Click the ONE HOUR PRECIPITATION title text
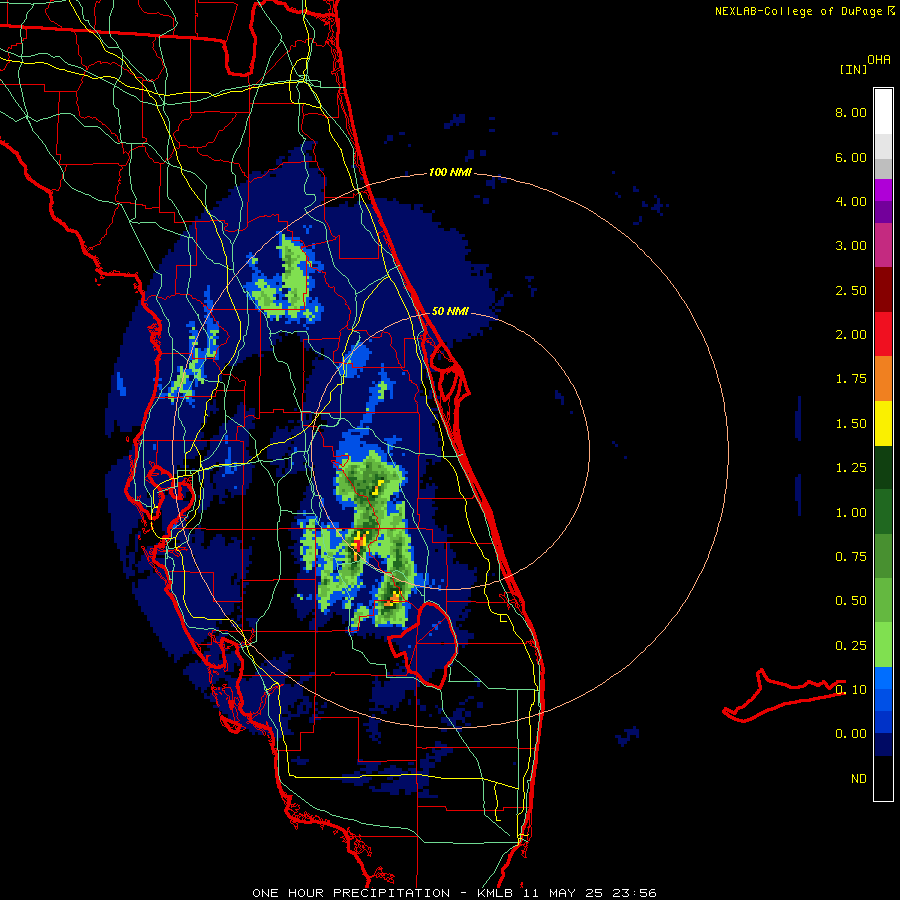The width and height of the screenshot is (900, 900). pyautogui.click(x=351, y=893)
